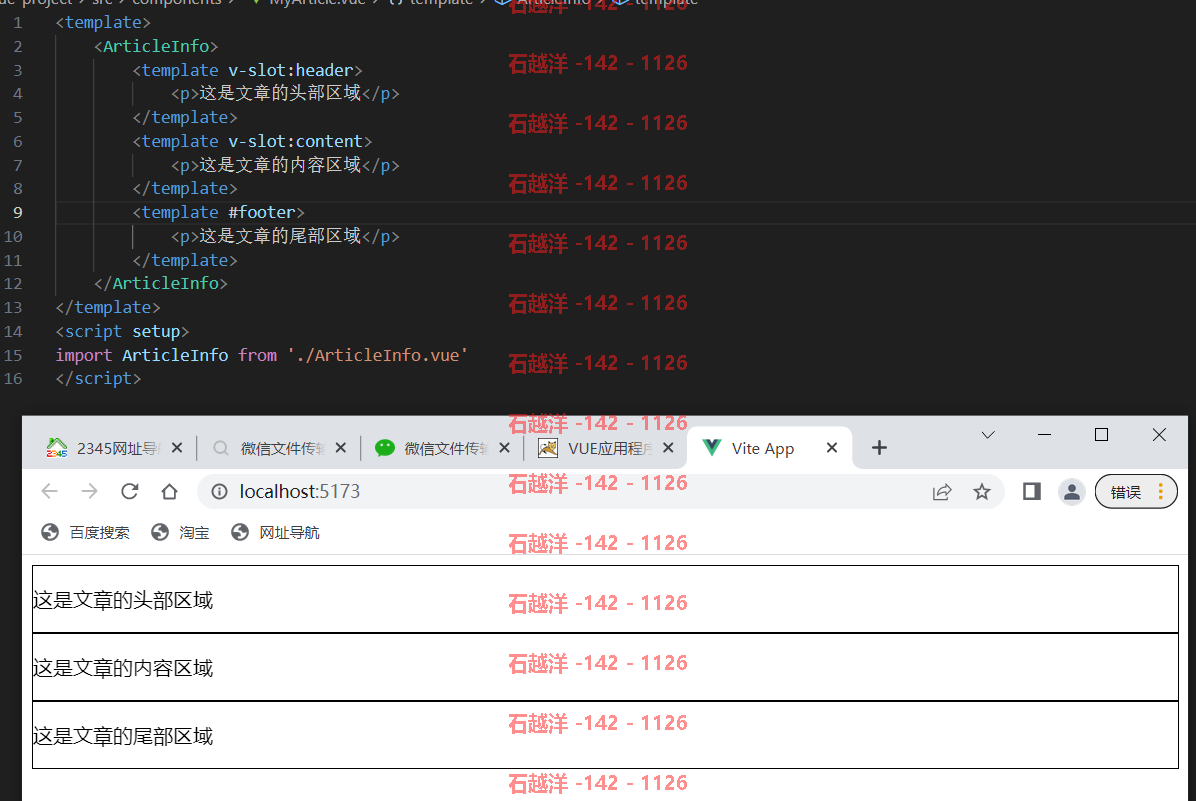
Task: Reload the localhost page
Action: tap(130, 491)
